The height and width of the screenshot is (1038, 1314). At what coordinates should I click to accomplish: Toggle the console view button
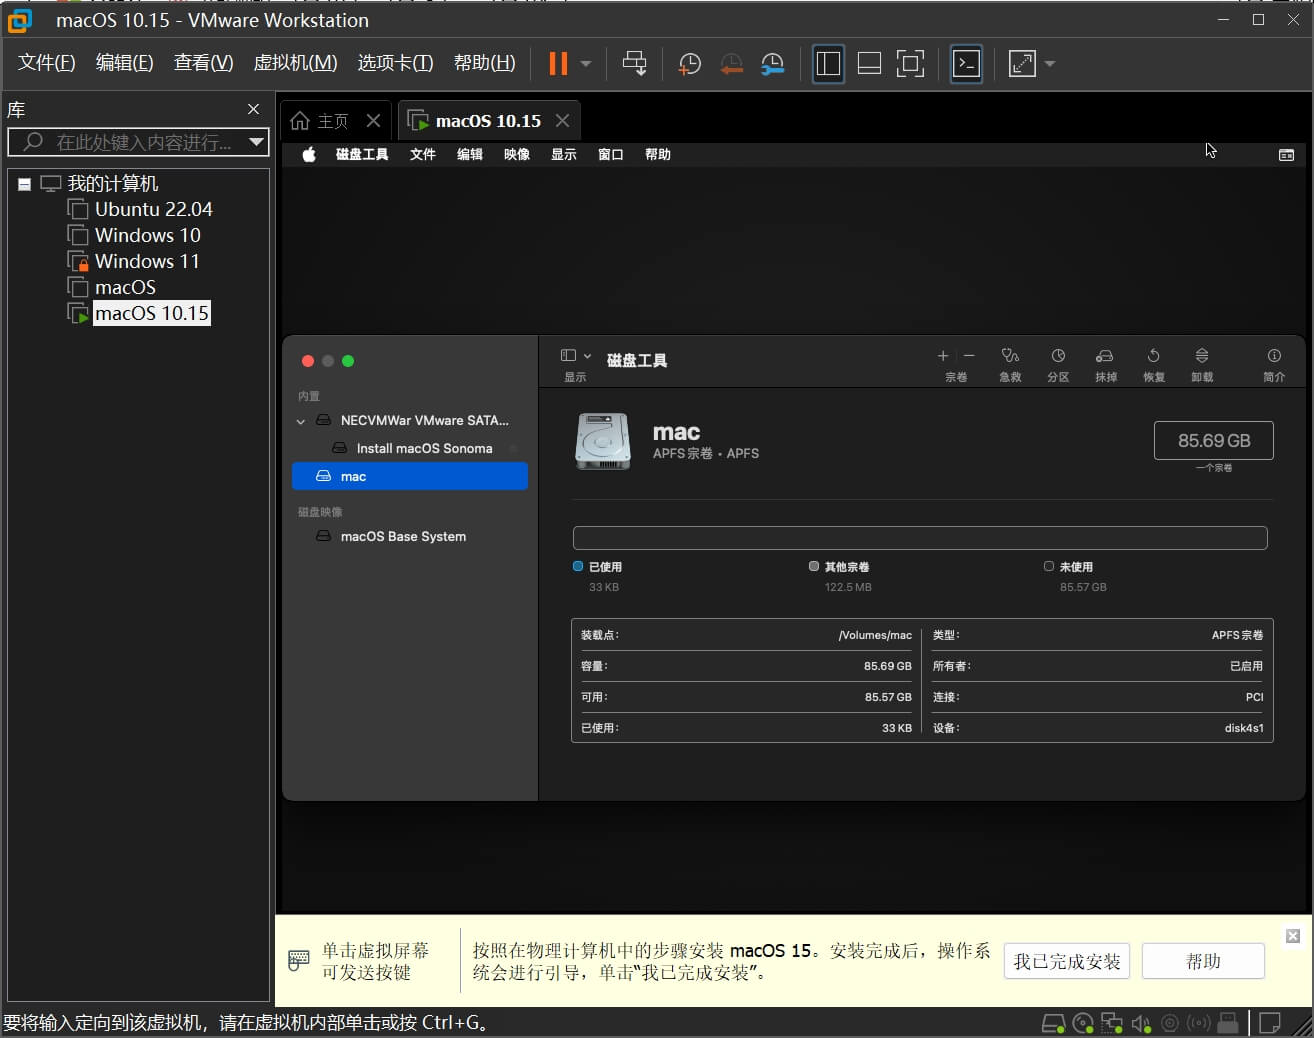click(x=966, y=64)
